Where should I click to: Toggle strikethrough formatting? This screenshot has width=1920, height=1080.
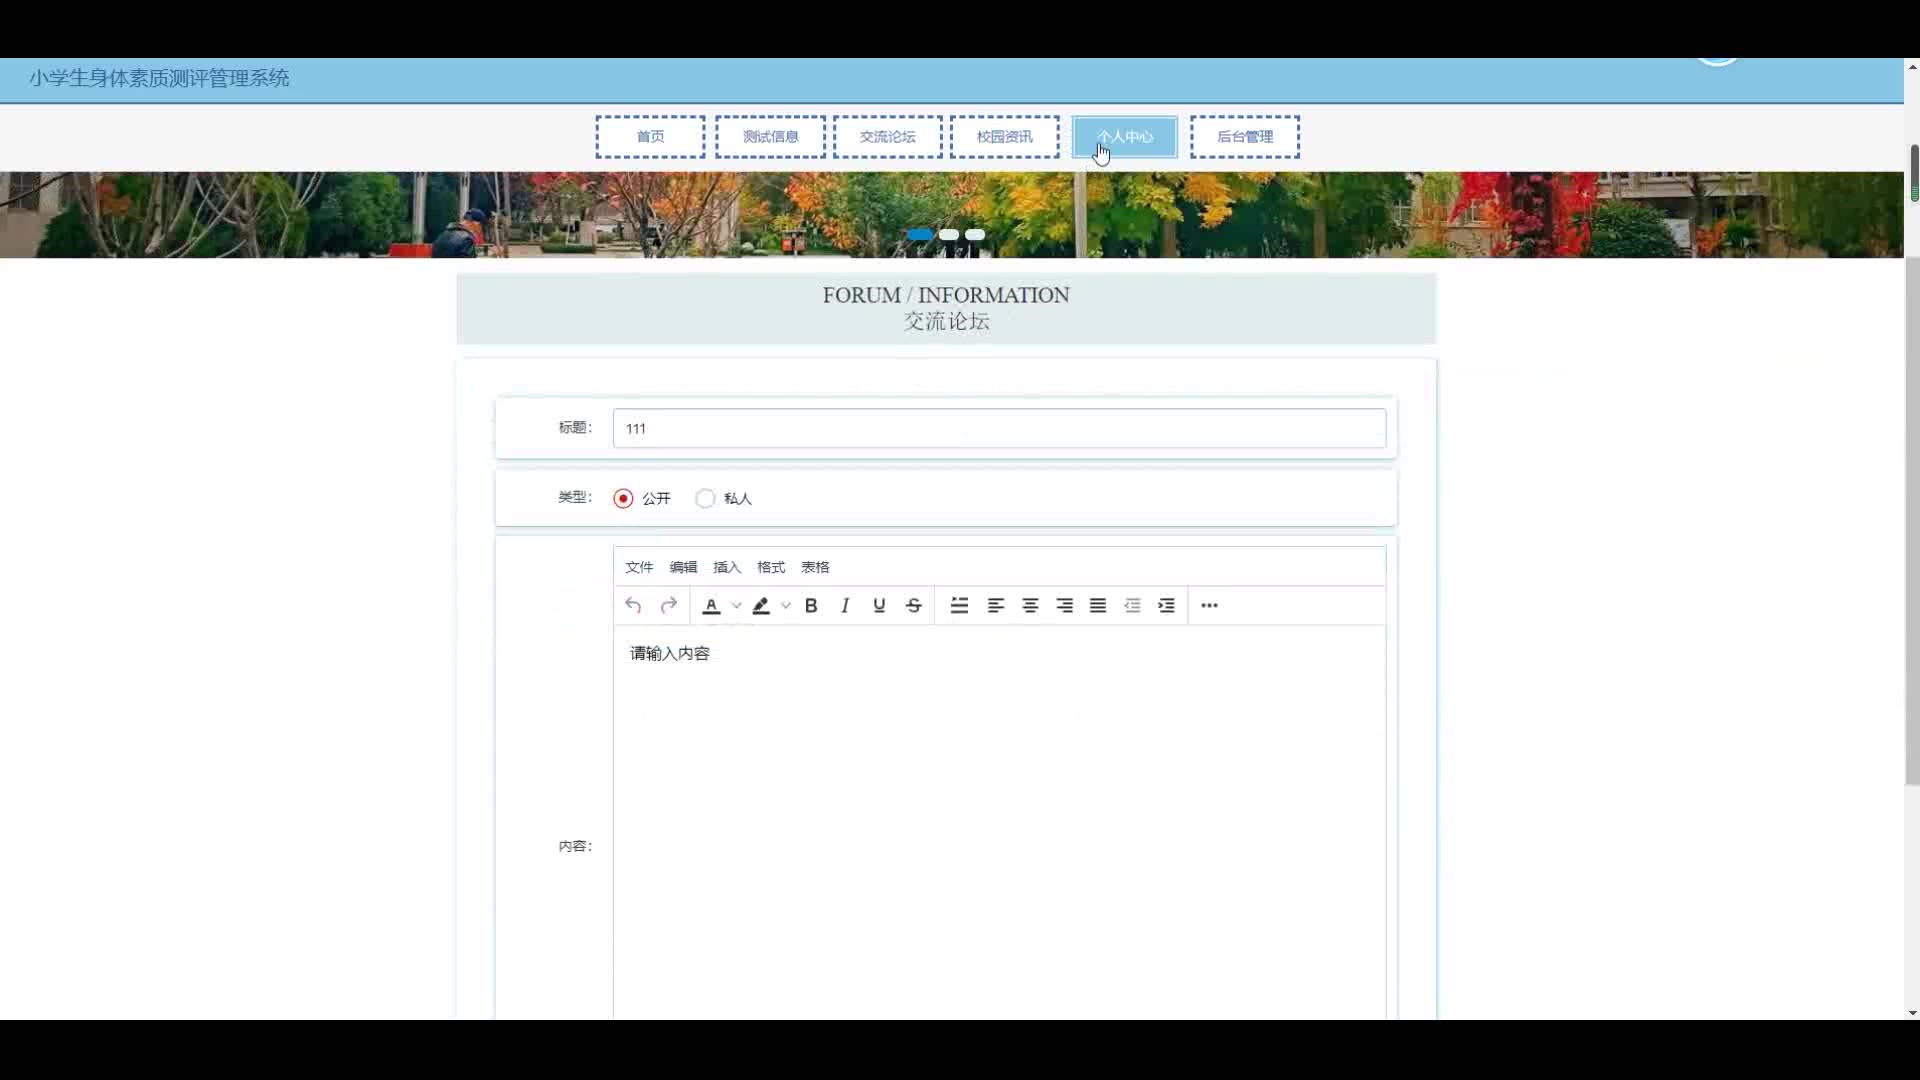click(913, 605)
